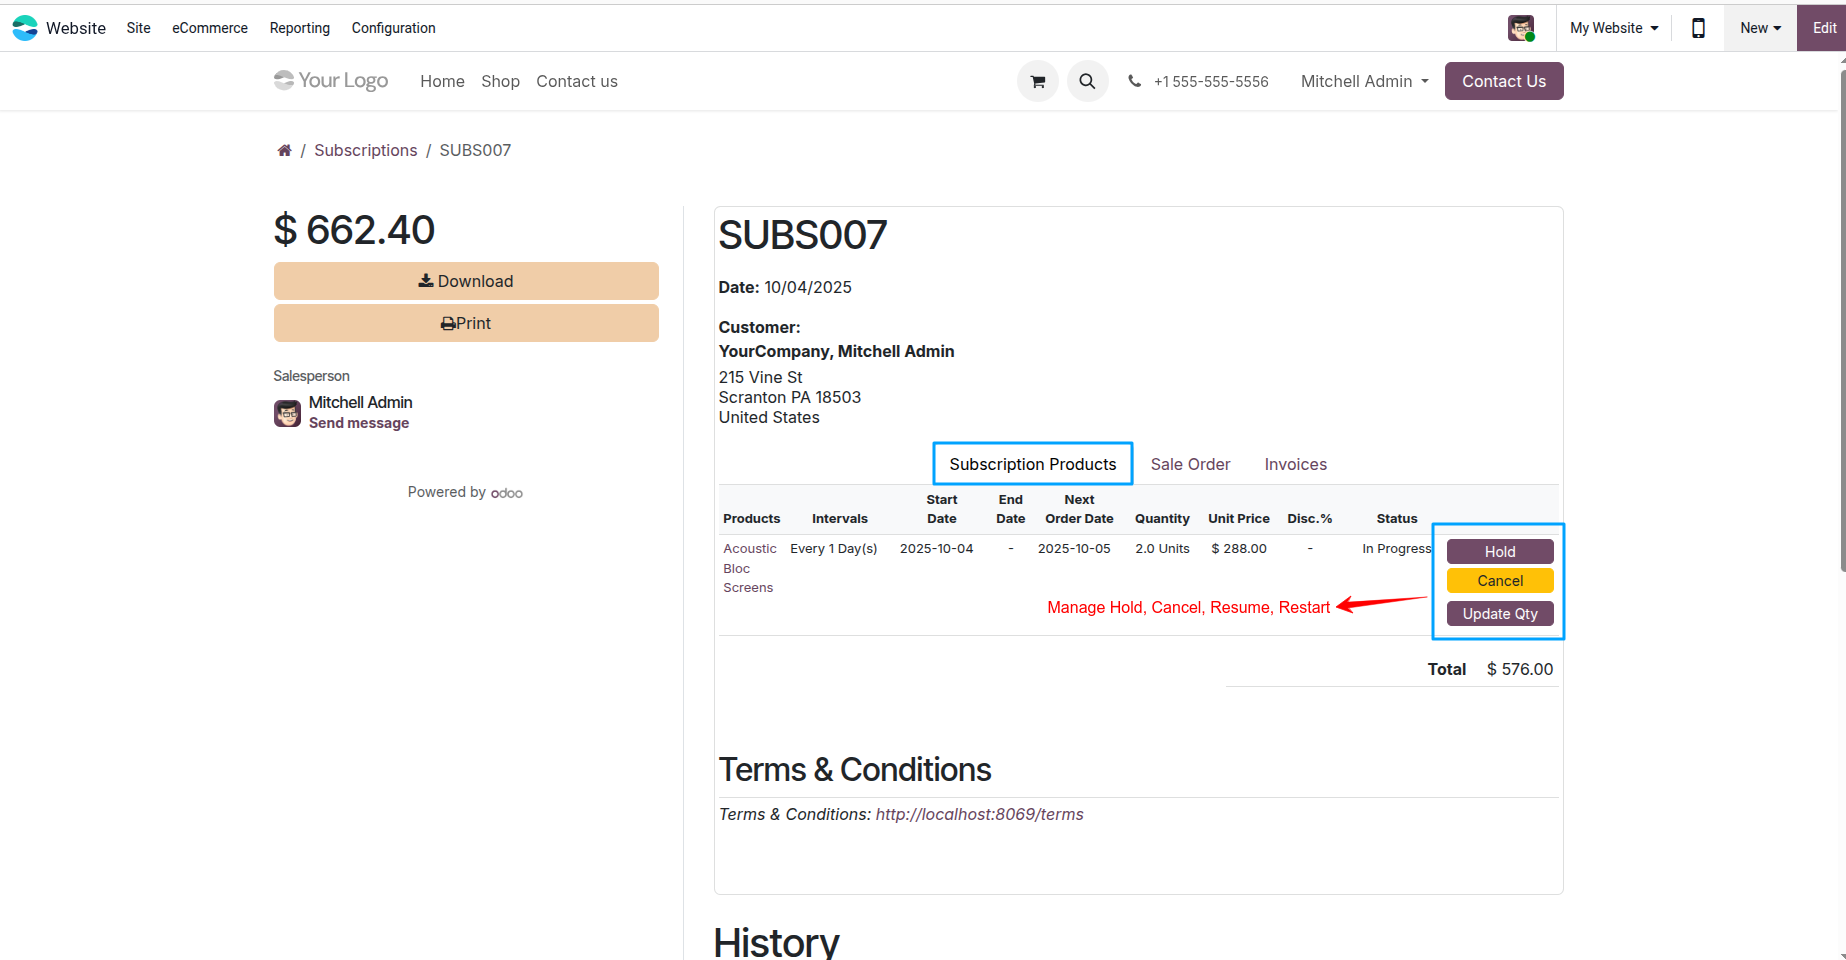Select the Subscription Products tab
The height and width of the screenshot is (960, 1846).
click(x=1033, y=464)
